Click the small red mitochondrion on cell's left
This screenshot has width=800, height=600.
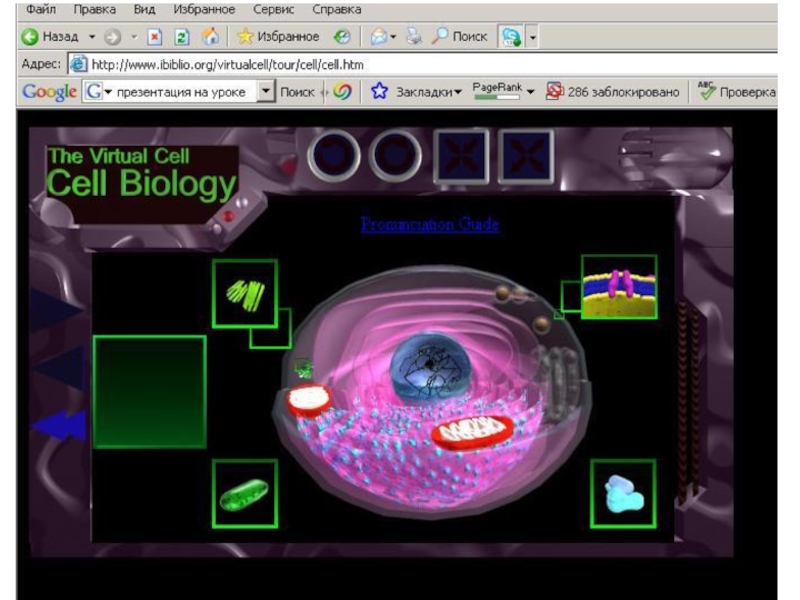(x=309, y=399)
